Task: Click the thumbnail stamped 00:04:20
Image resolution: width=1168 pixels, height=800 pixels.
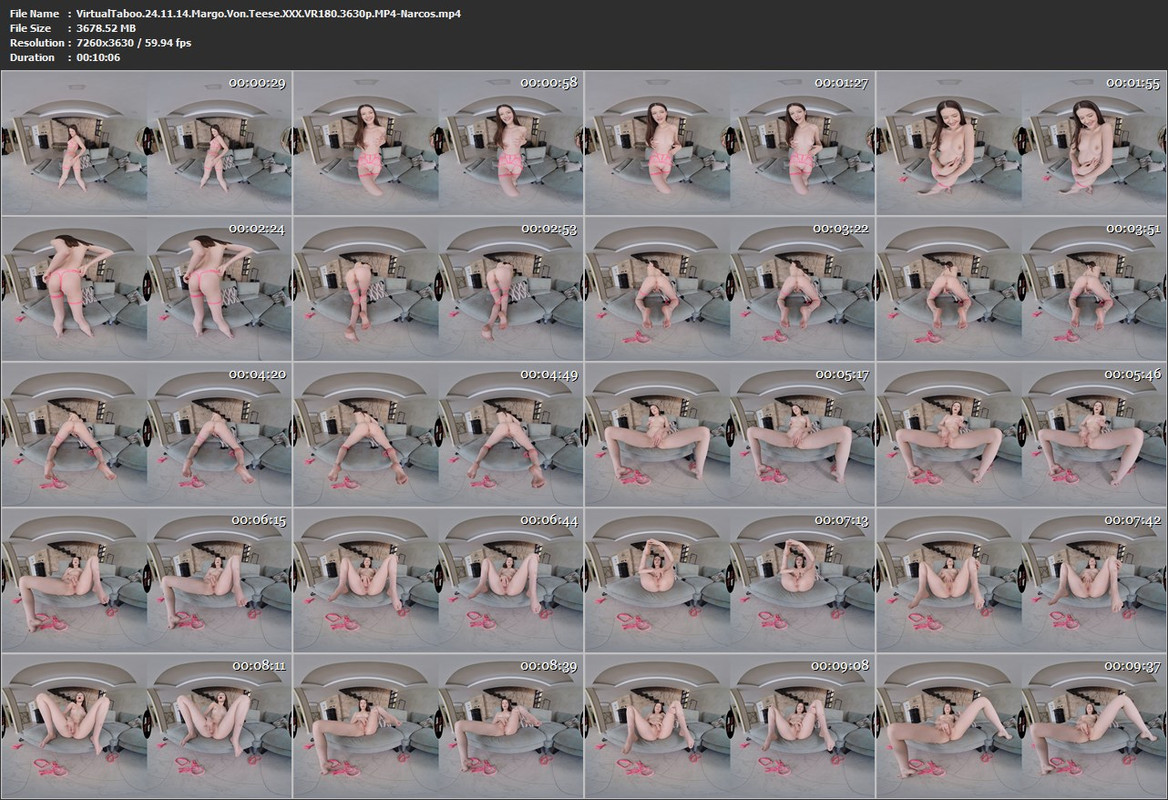Action: coord(147,434)
